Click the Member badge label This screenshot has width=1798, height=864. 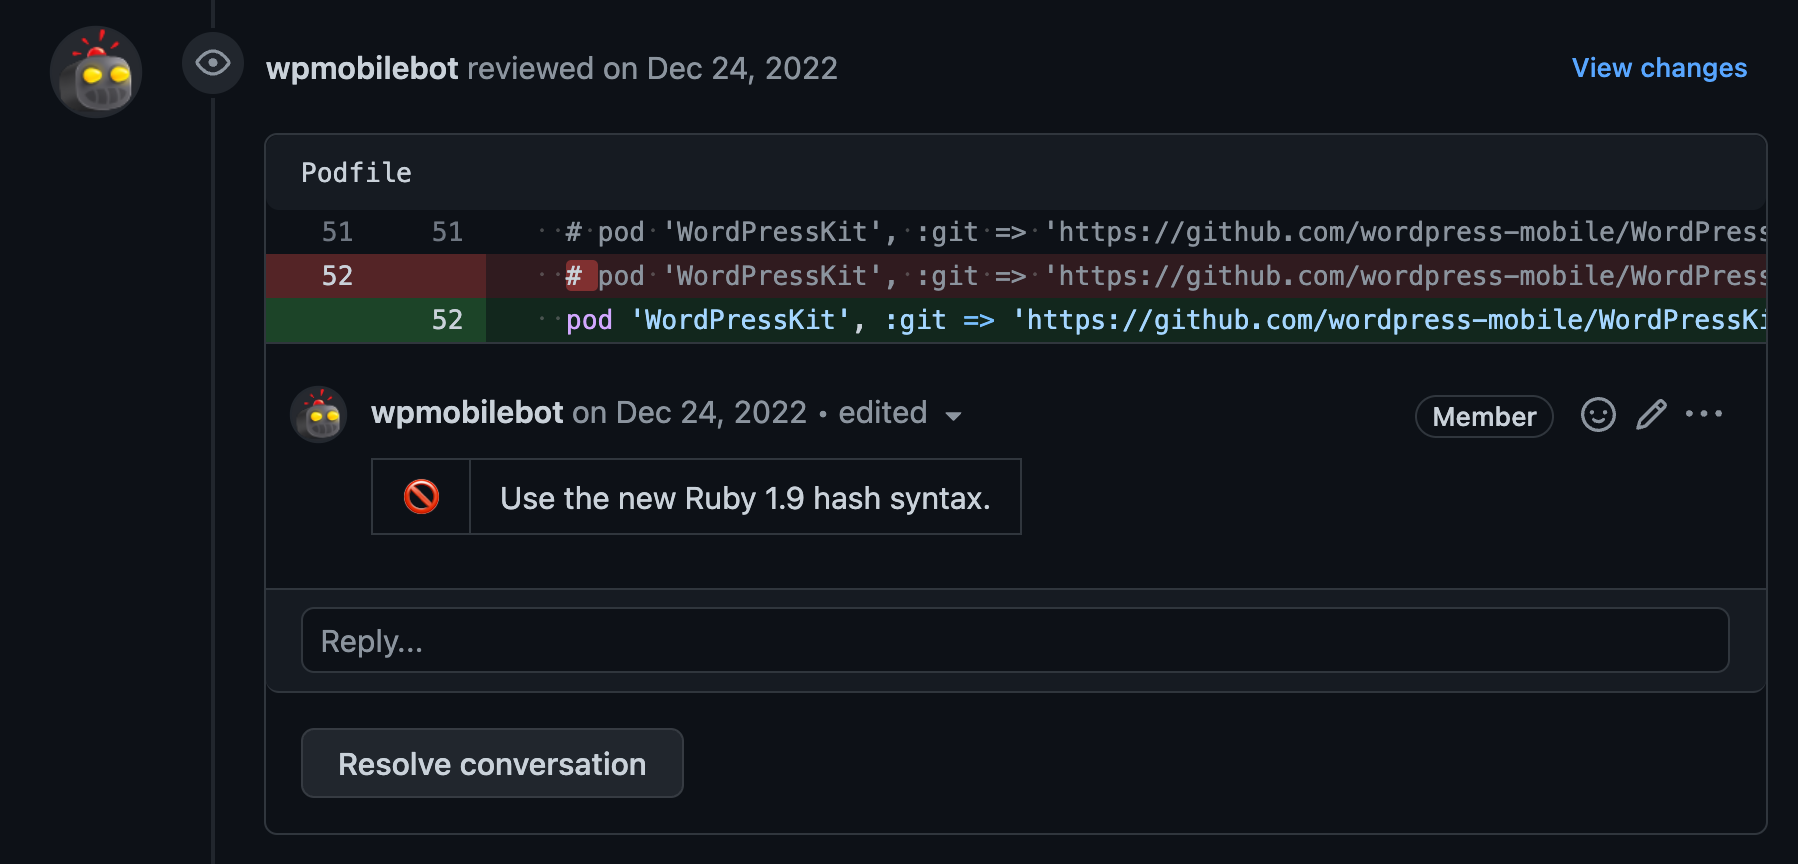pyautogui.click(x=1484, y=417)
